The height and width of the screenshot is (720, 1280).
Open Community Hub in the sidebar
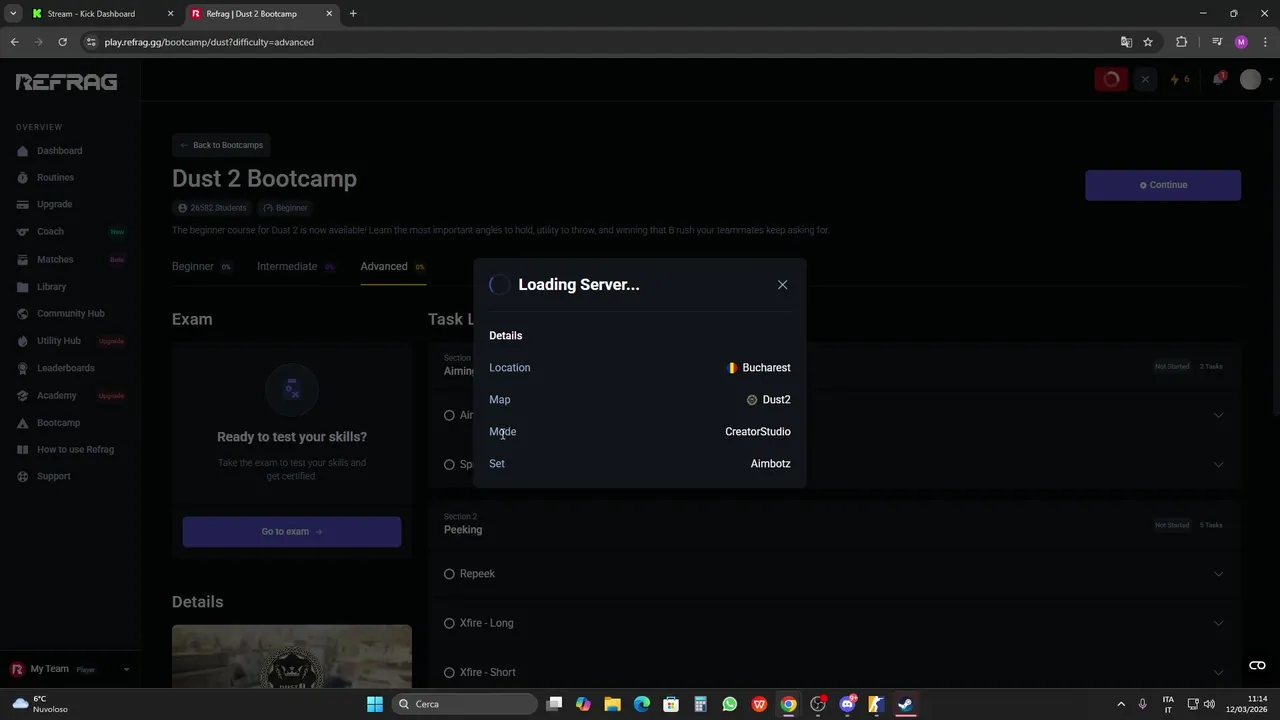click(x=70, y=313)
